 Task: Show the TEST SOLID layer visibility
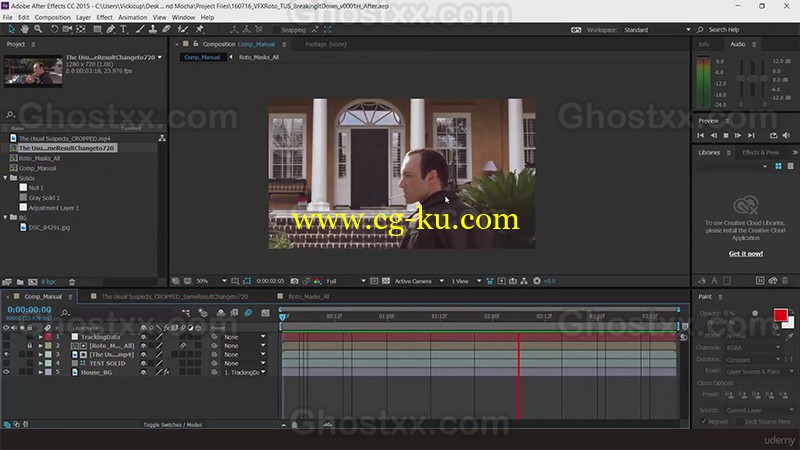click(x=6, y=363)
